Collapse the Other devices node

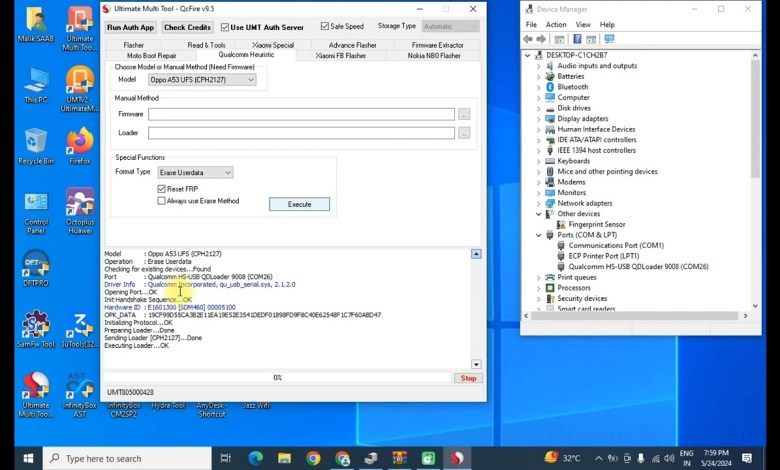pos(539,214)
